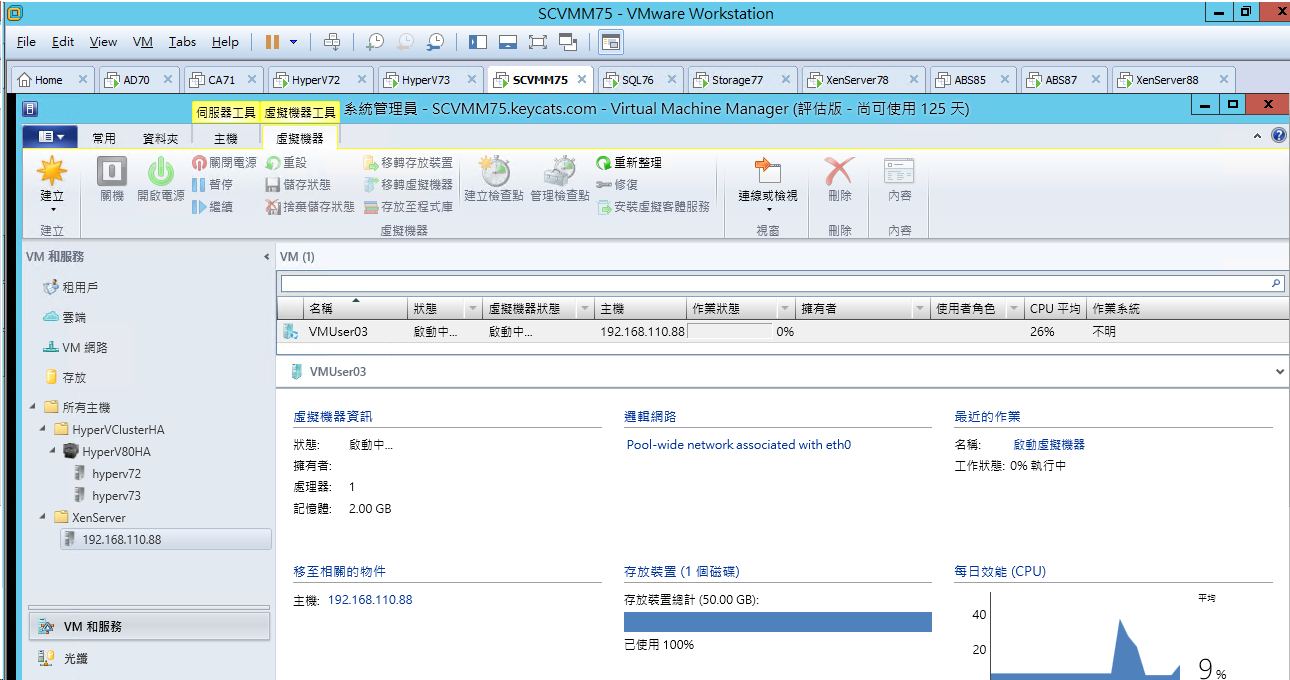This screenshot has width=1290, height=680.
Task: Click the green 開啟電源 power icon
Action: click(161, 172)
